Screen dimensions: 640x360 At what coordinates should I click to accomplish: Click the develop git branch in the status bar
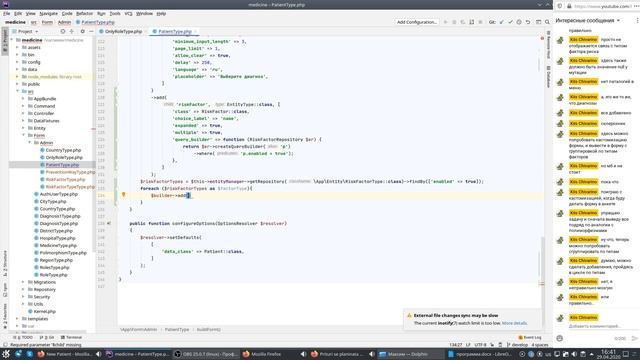tap(517, 345)
